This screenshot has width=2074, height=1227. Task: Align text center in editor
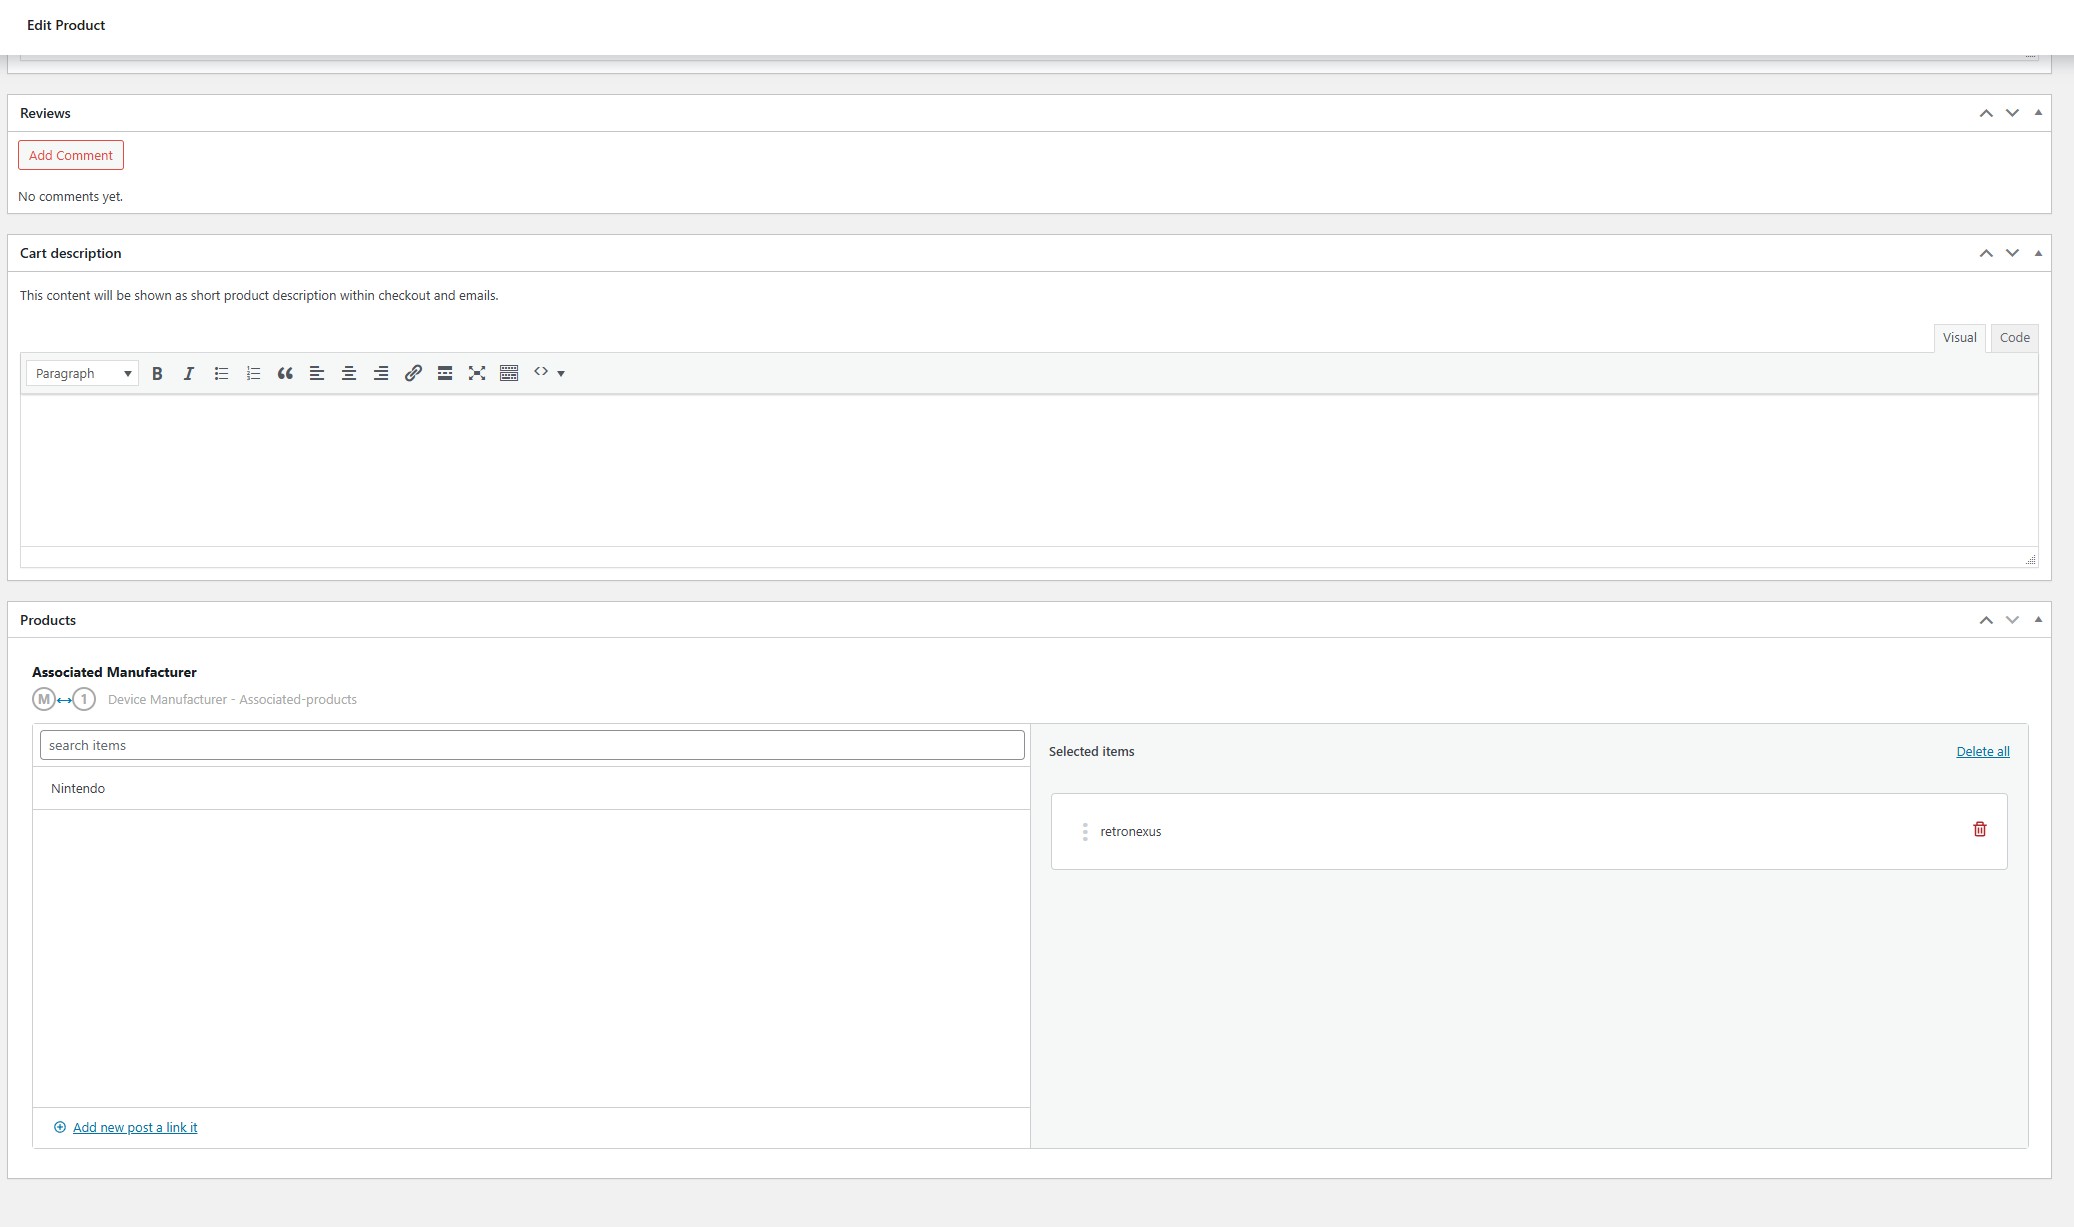pos(349,373)
